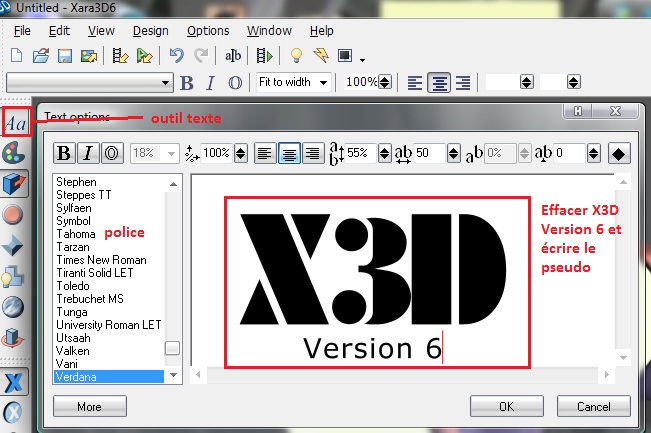Image resolution: width=651 pixels, height=433 pixels.
Task: Open the File menu
Action: click(x=22, y=31)
